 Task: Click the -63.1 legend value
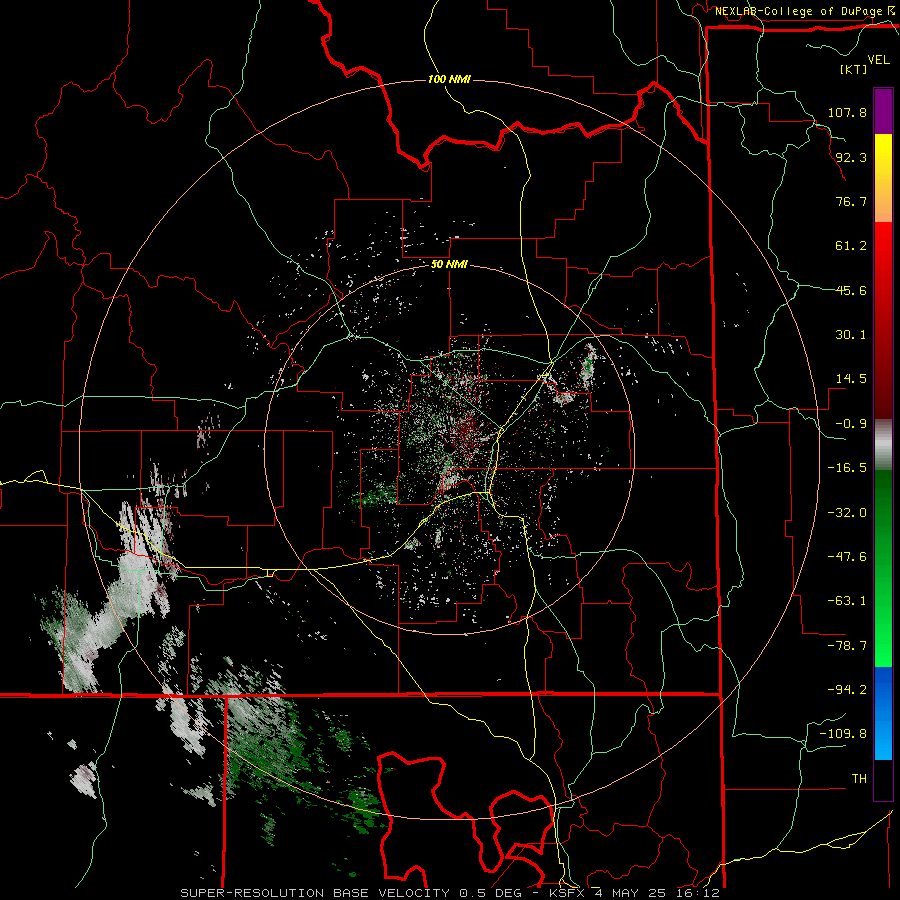click(x=847, y=601)
